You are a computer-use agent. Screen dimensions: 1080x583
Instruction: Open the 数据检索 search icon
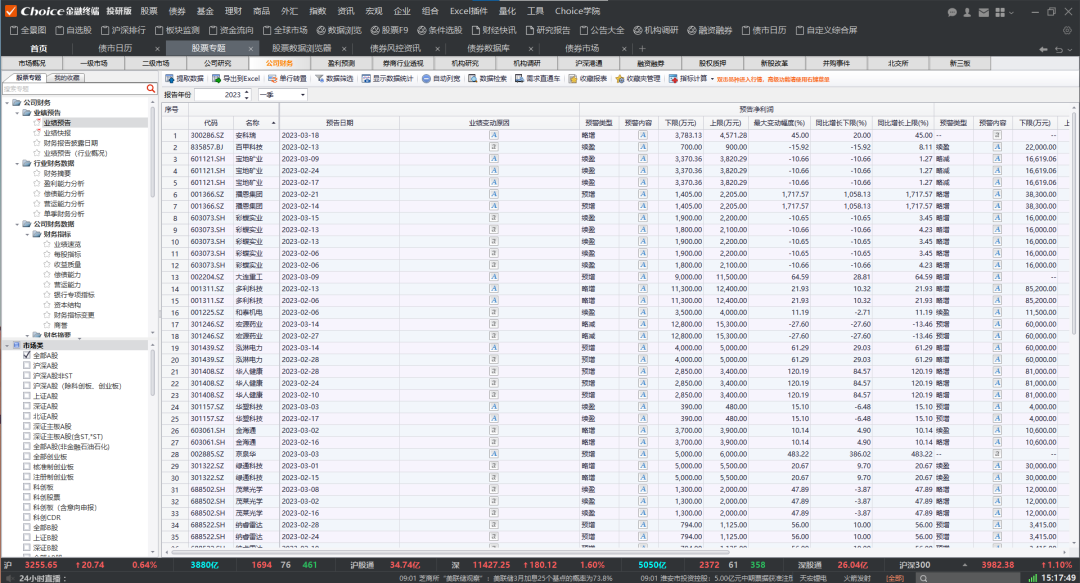click(472, 79)
